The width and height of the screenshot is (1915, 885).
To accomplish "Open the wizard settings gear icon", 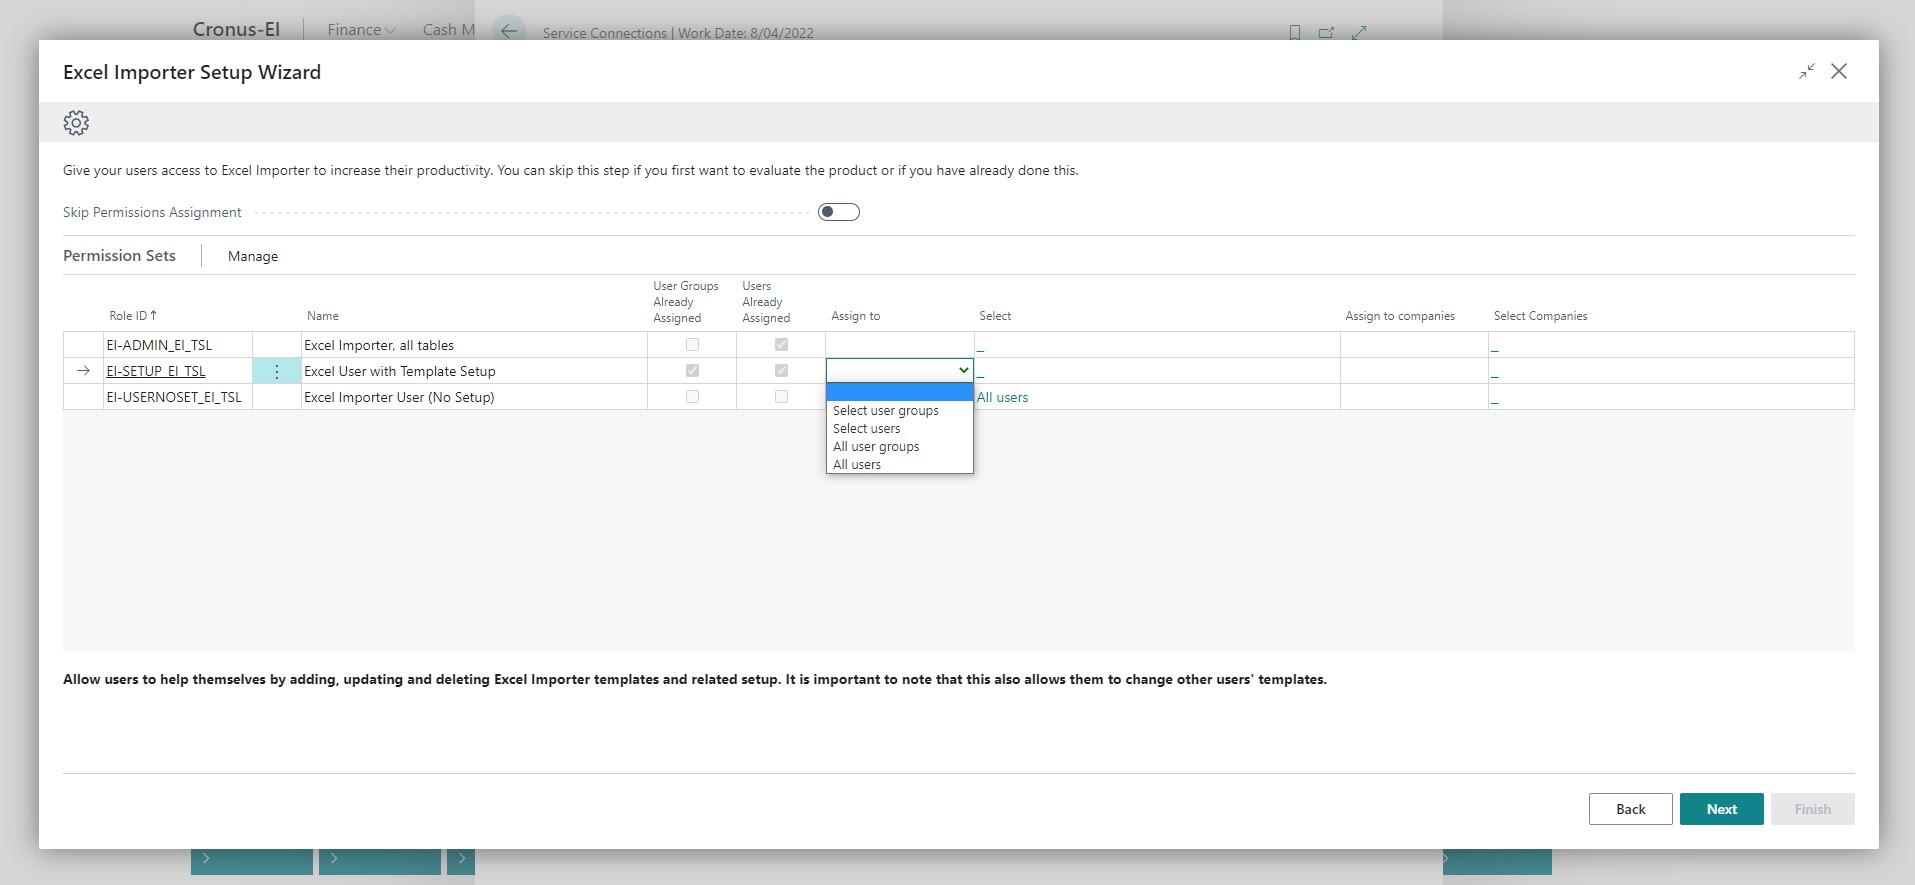I will 76,123.
